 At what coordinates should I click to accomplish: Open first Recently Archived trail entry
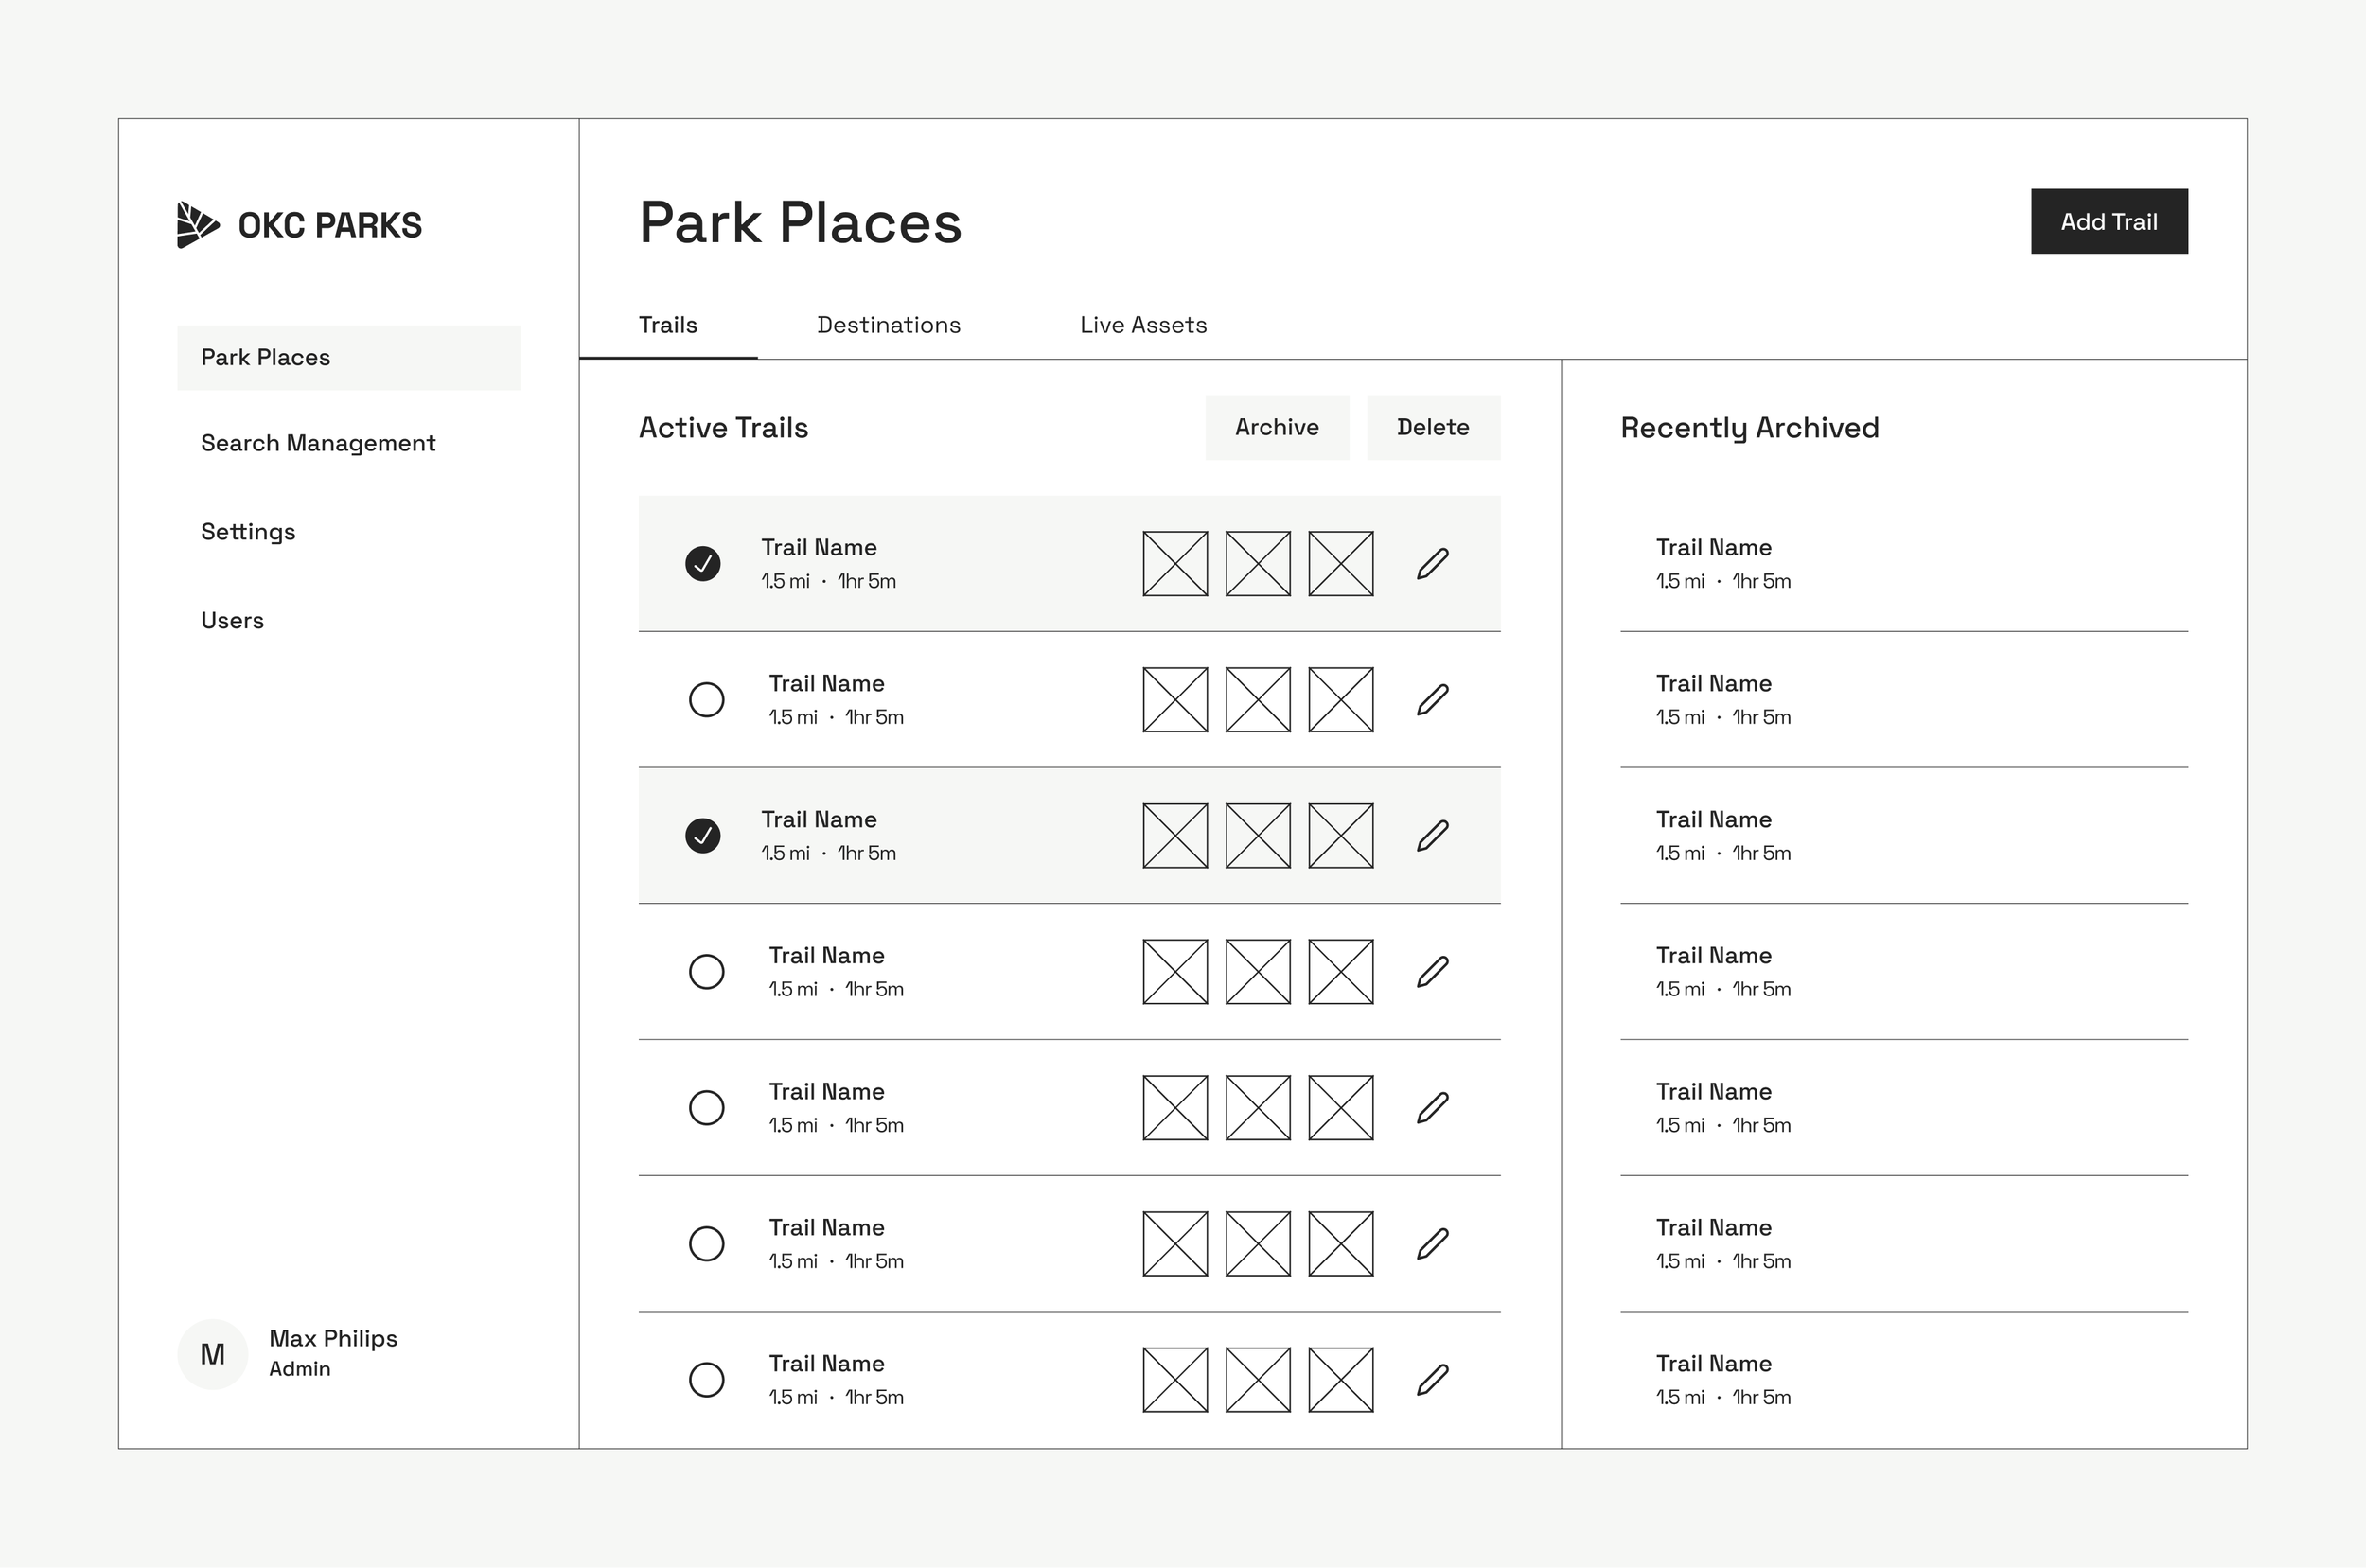tap(1714, 563)
